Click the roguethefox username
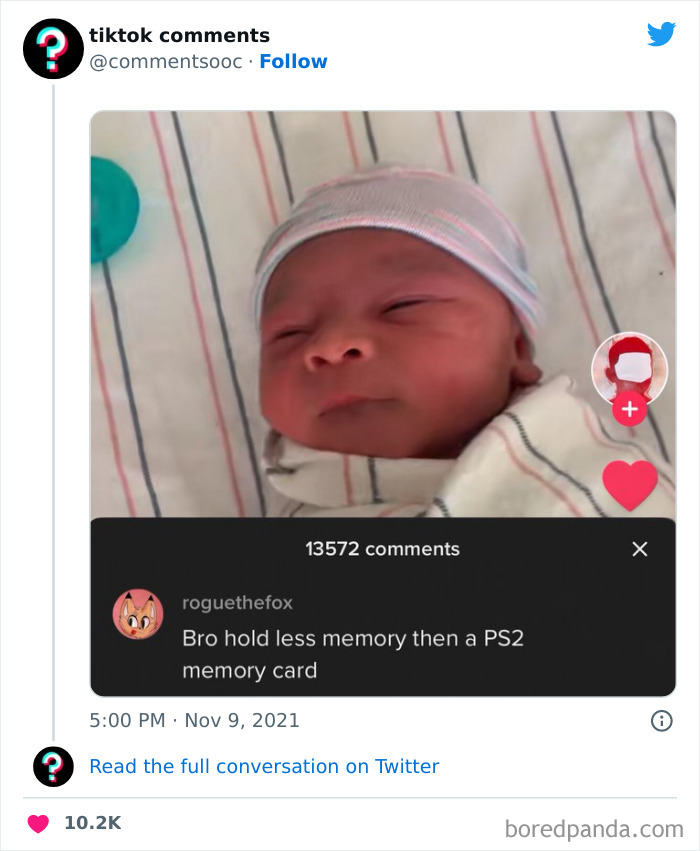700x851 pixels. point(237,603)
